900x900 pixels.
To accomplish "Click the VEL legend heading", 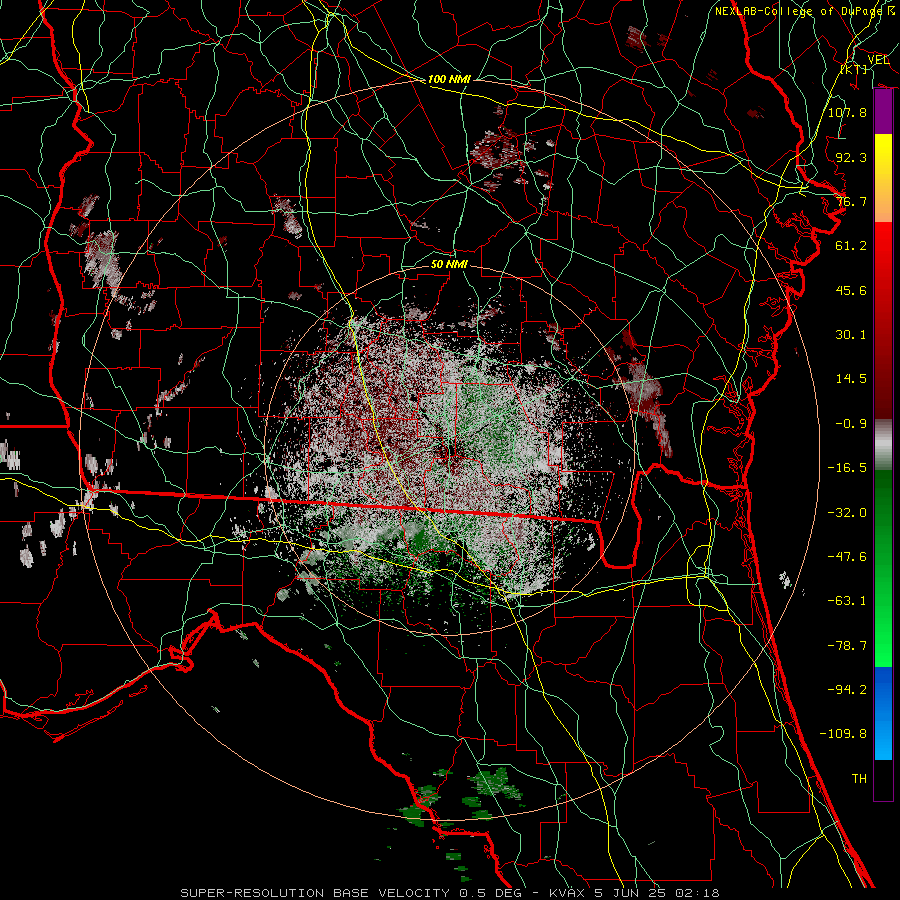I will [x=878, y=60].
